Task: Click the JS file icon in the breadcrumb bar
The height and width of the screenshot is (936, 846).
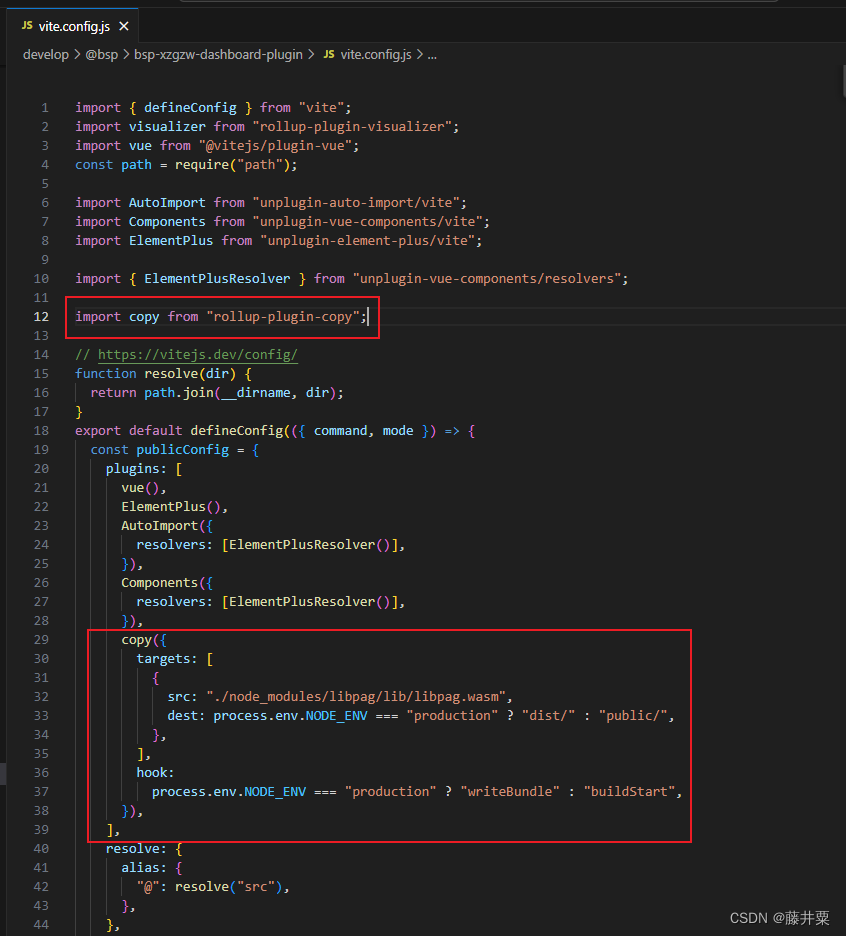Action: [x=329, y=55]
